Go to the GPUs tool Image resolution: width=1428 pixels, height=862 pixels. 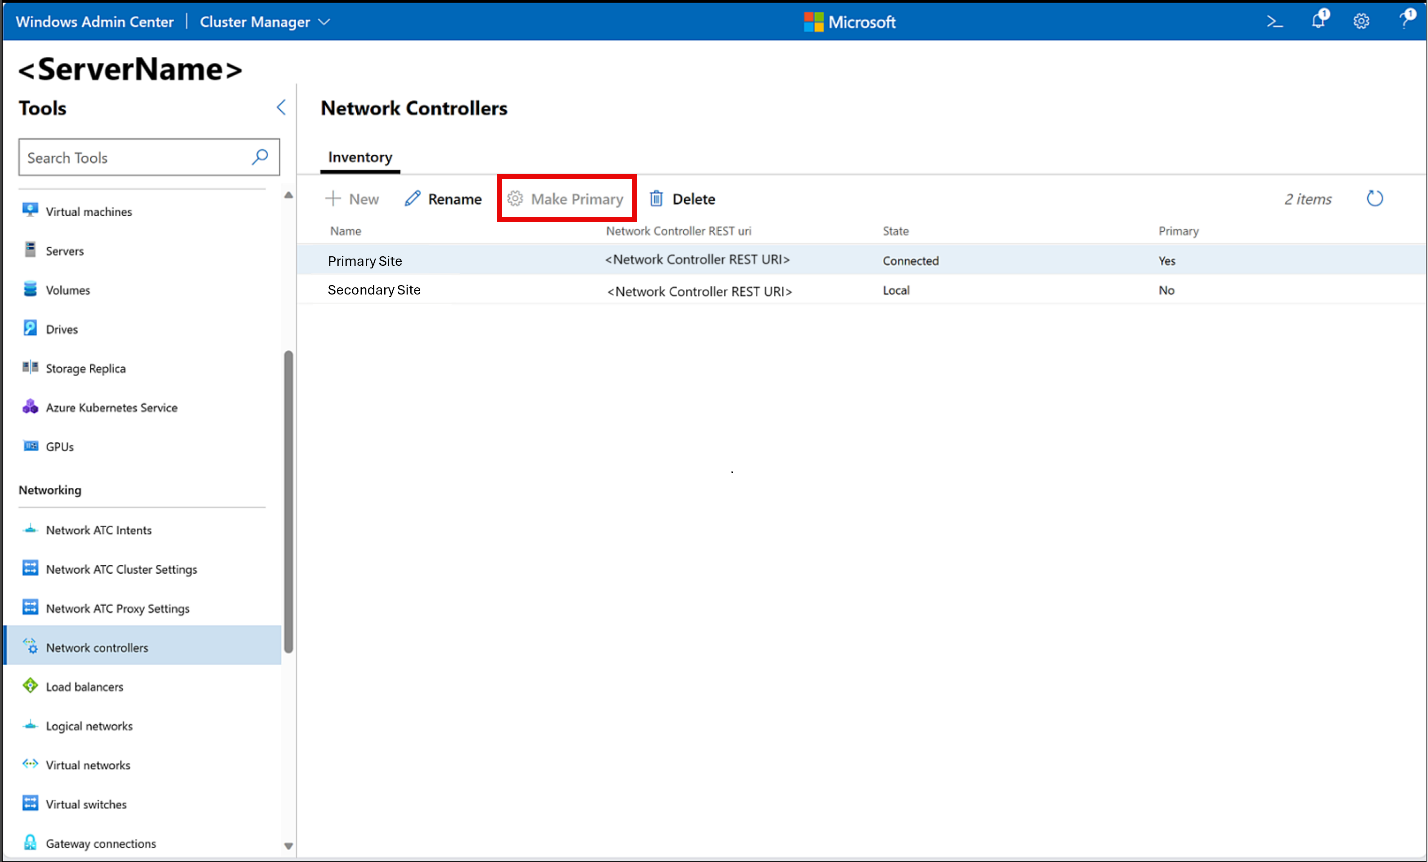(x=60, y=447)
